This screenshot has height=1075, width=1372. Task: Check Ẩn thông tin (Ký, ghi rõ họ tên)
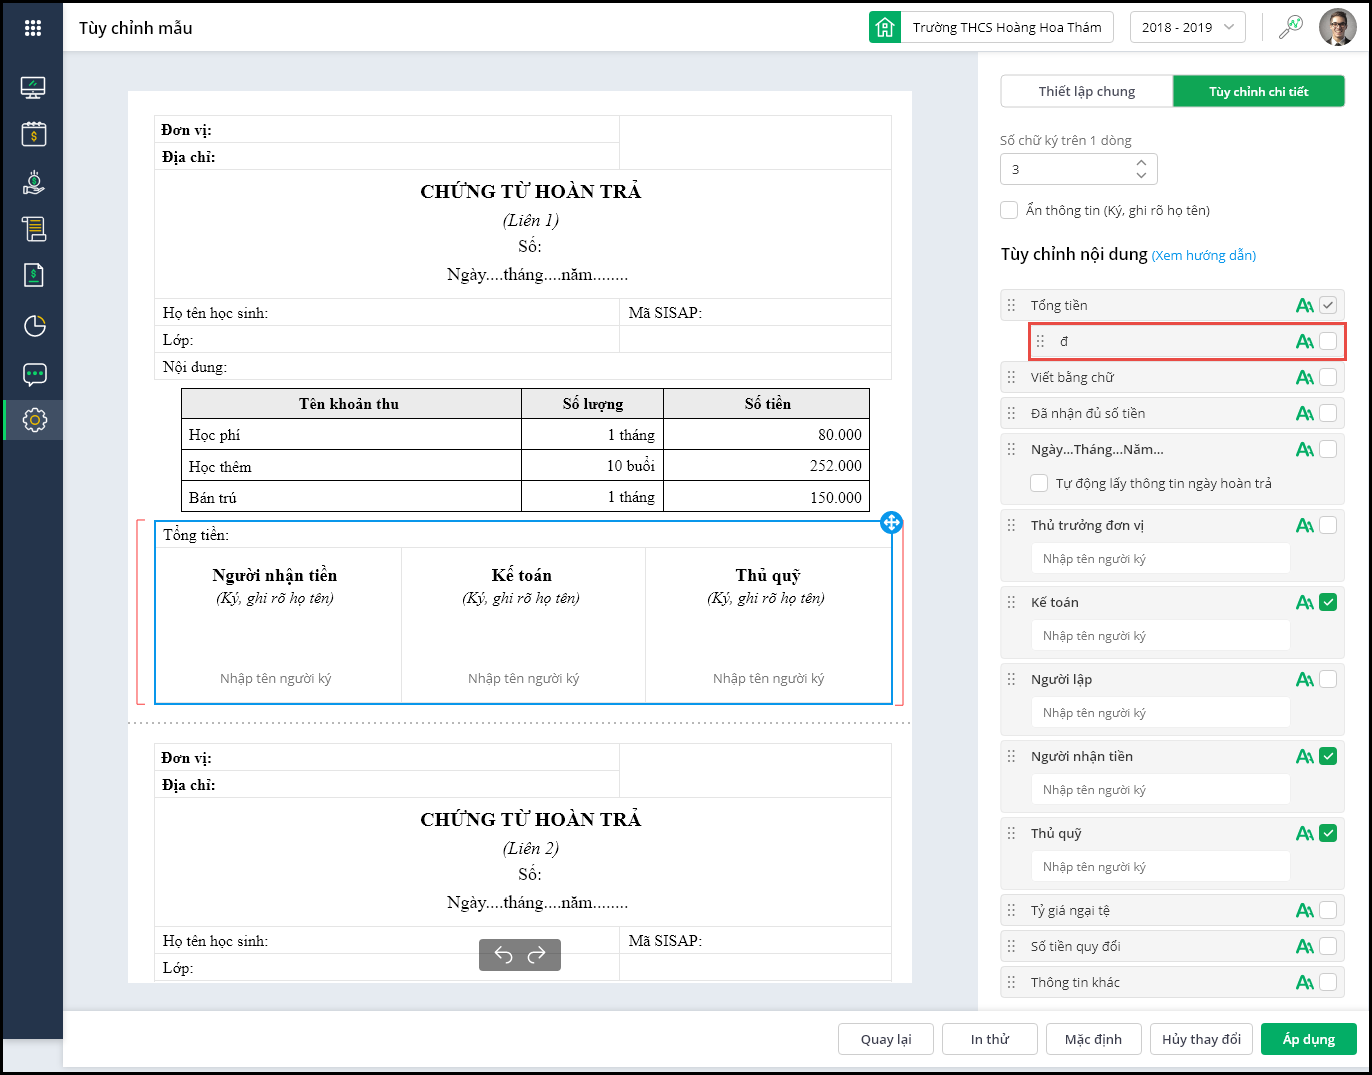[x=1010, y=210]
